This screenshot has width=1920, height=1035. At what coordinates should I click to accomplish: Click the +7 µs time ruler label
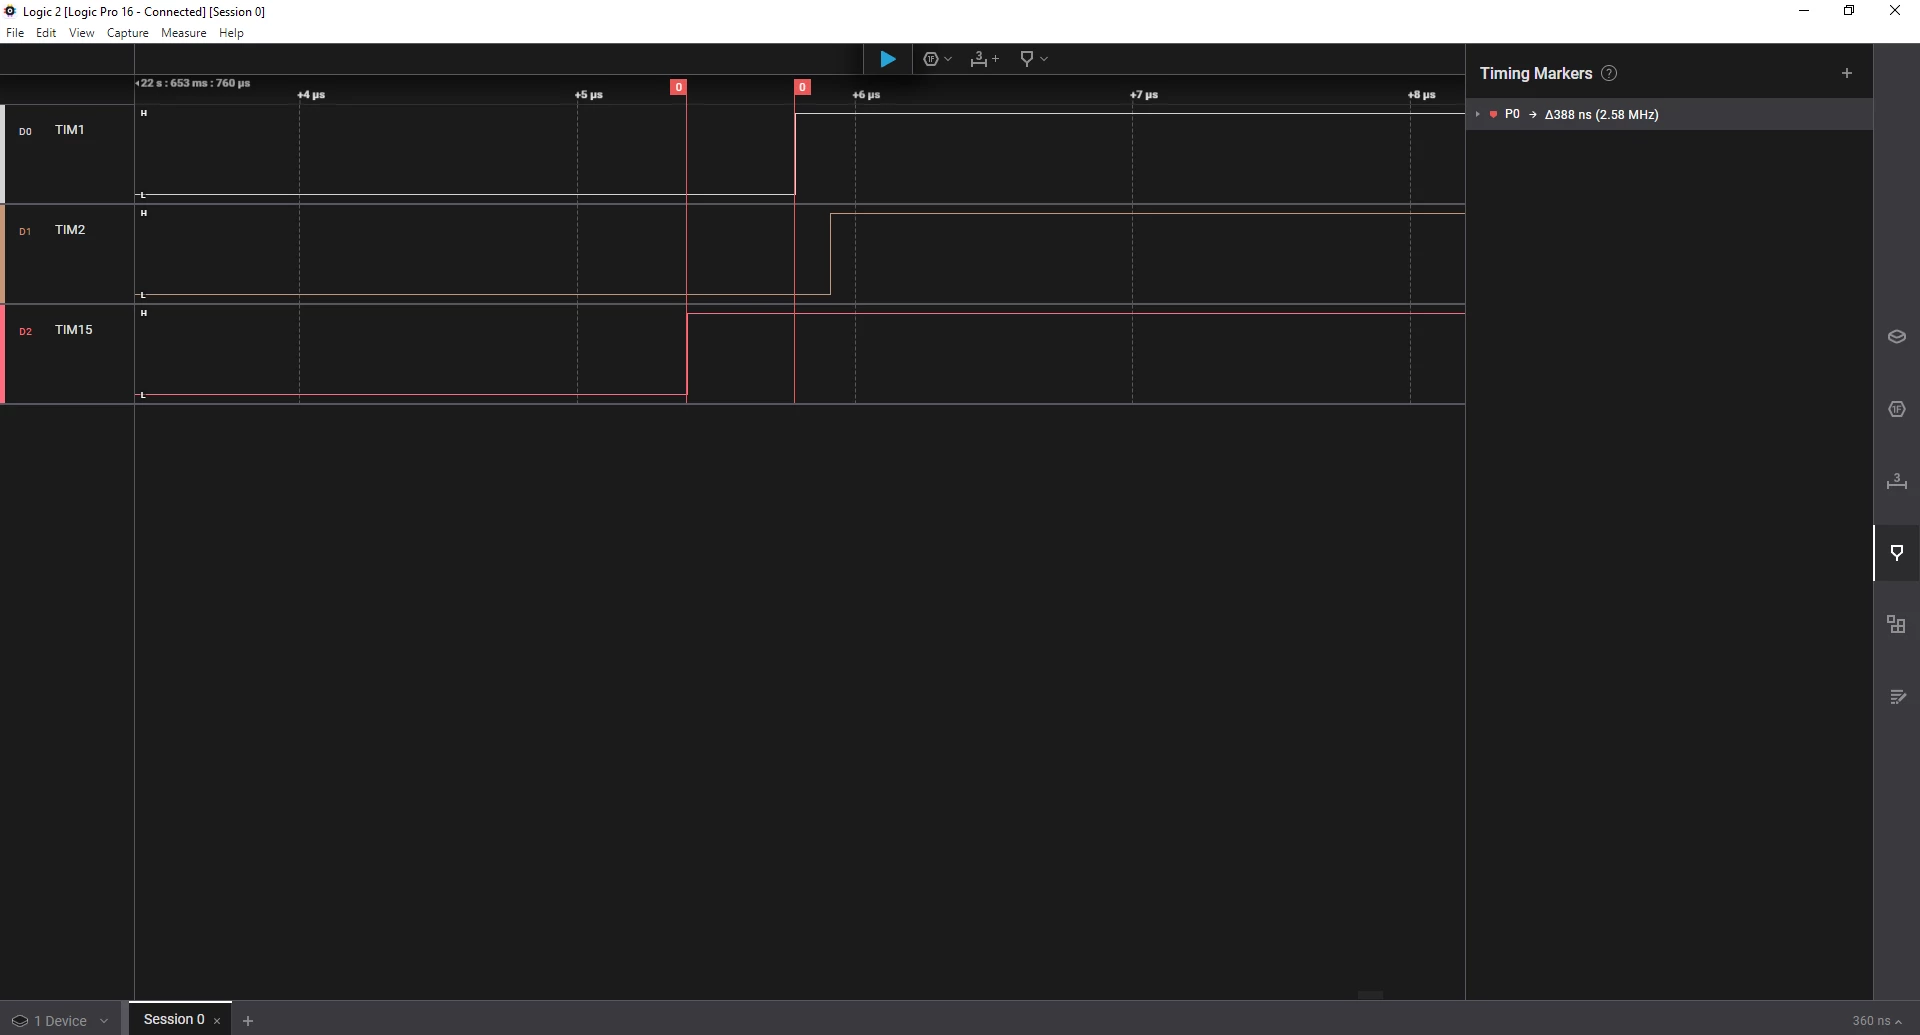pyautogui.click(x=1144, y=95)
